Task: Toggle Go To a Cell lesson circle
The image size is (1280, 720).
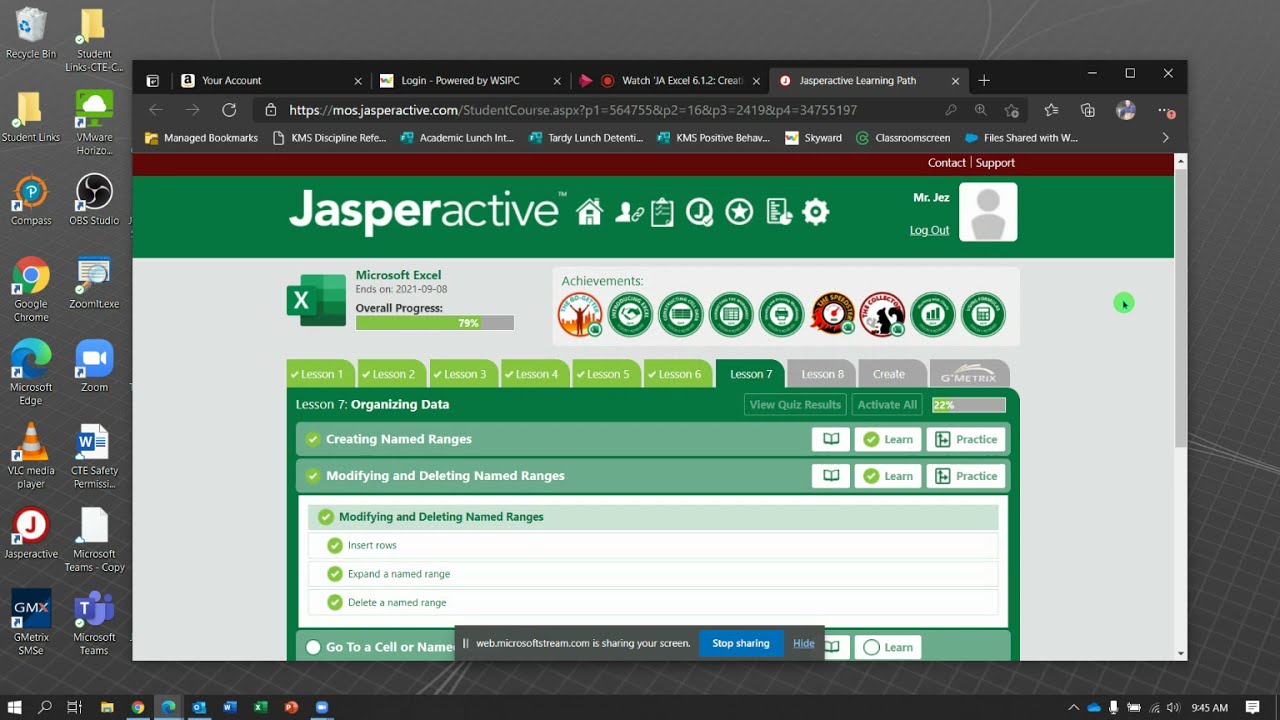Action: 313,647
